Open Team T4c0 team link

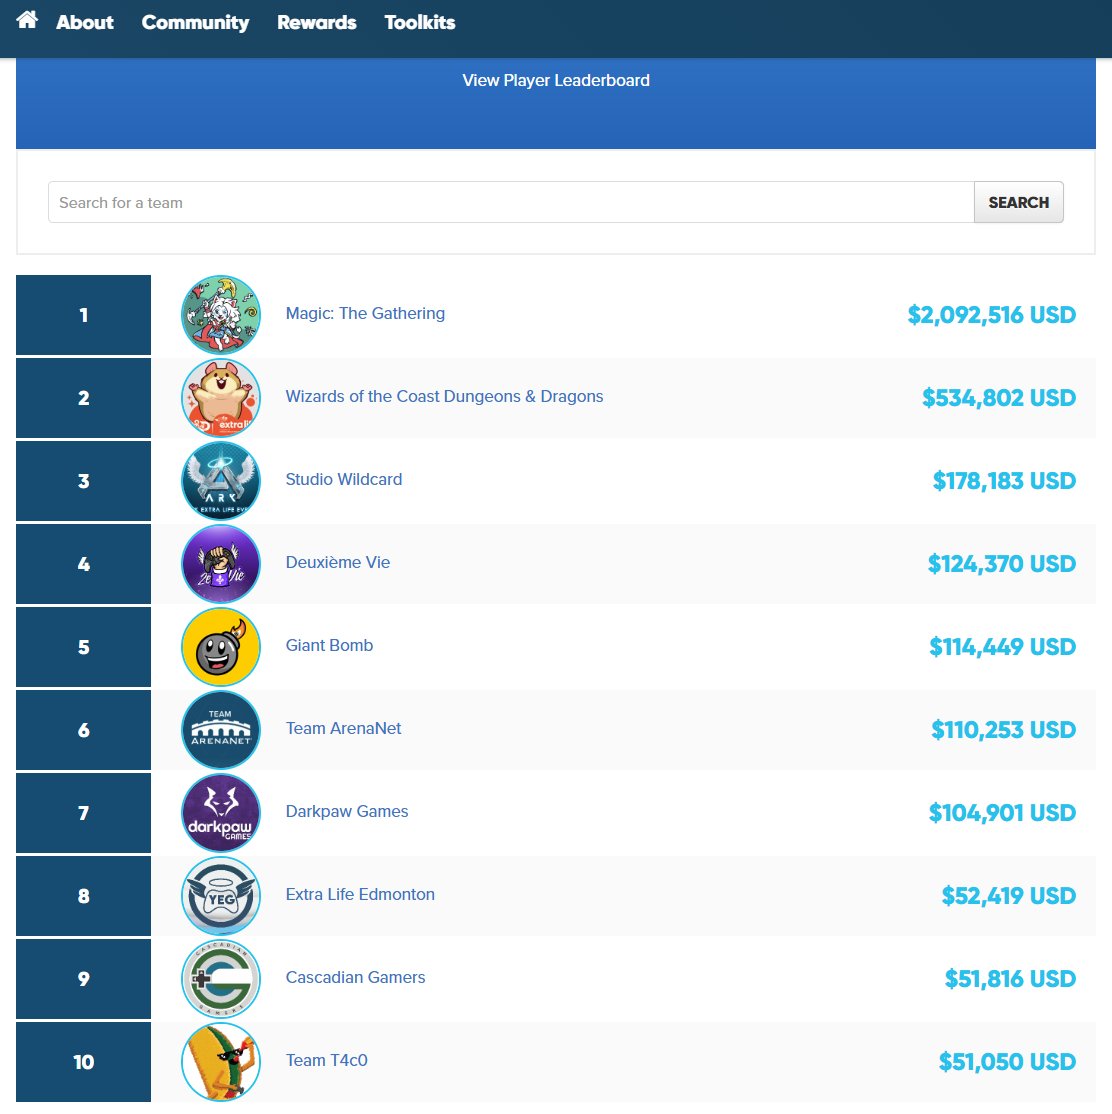pos(326,1061)
